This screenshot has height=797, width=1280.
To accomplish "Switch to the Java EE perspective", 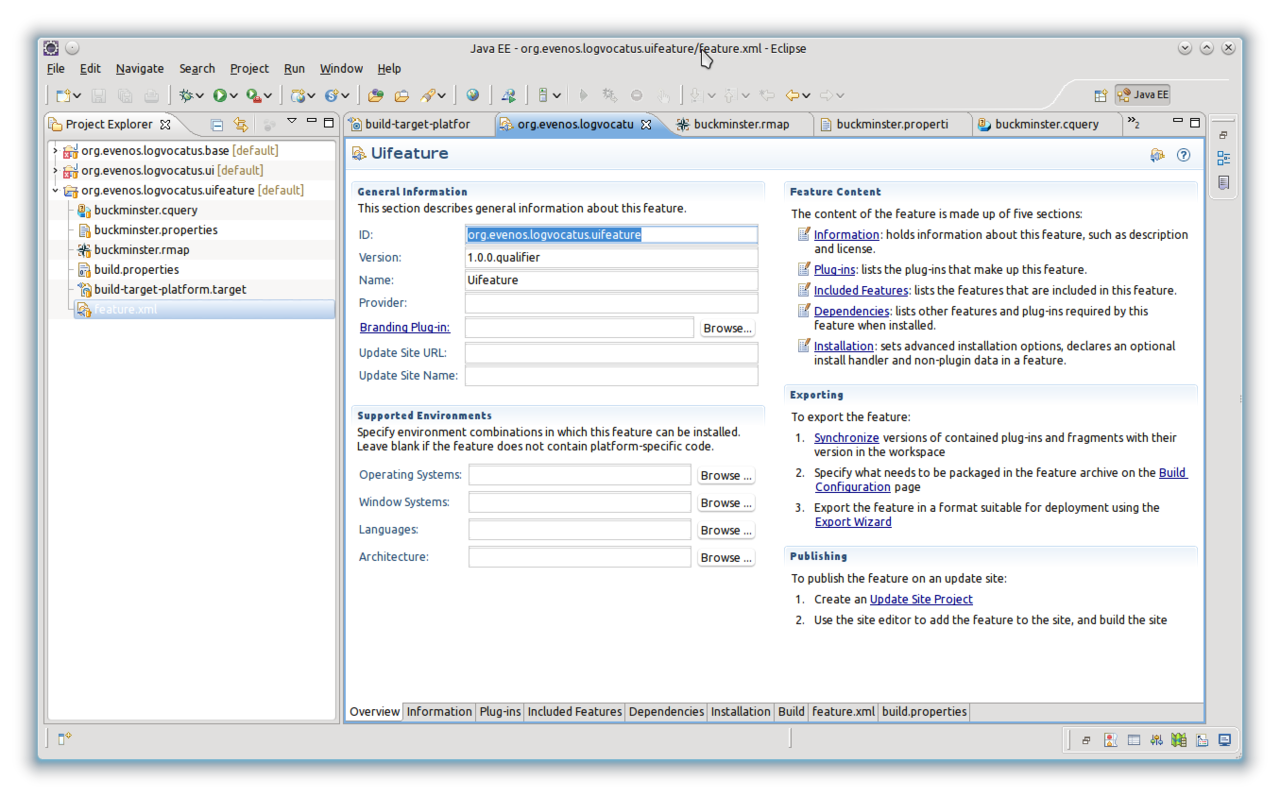I will [1143, 95].
